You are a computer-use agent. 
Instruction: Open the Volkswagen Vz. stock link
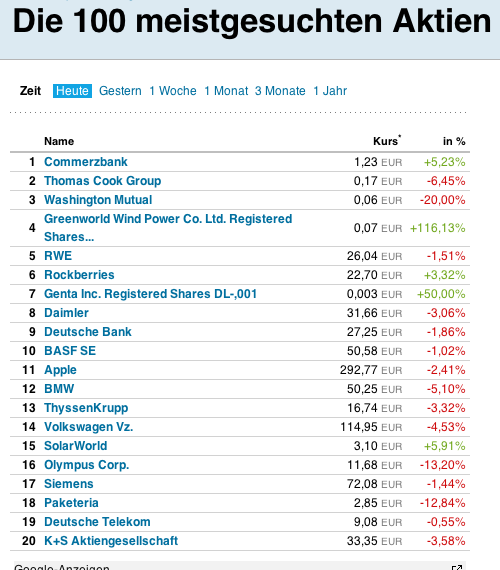pyautogui.click(x=89, y=427)
